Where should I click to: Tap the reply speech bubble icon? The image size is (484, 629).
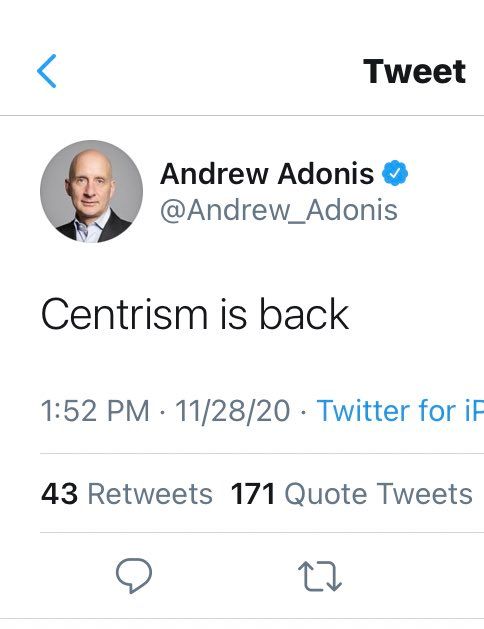pos(134,575)
